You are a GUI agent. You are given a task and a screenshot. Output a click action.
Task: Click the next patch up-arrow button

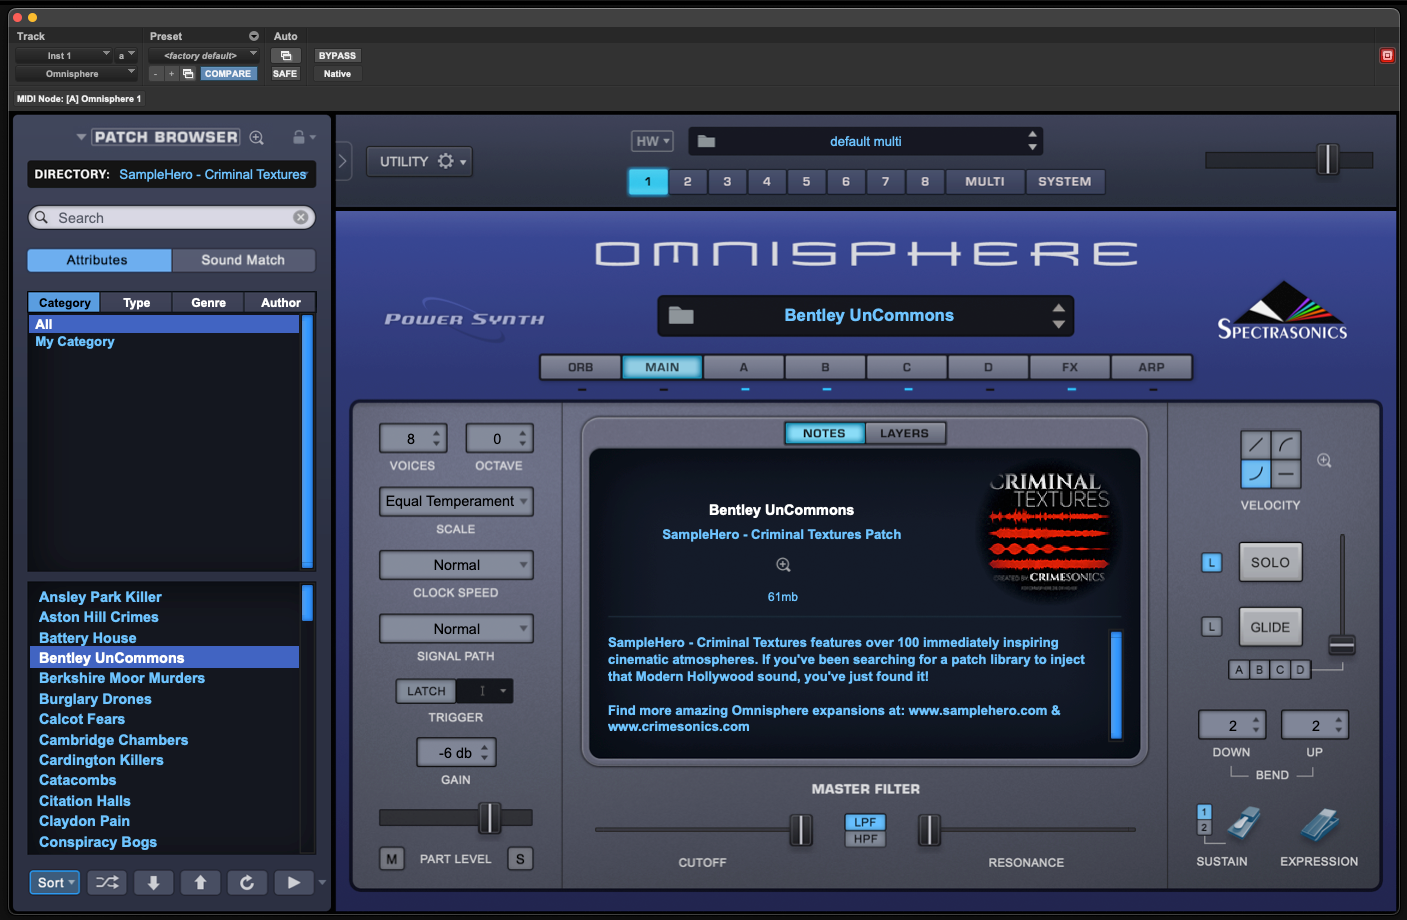tap(200, 882)
